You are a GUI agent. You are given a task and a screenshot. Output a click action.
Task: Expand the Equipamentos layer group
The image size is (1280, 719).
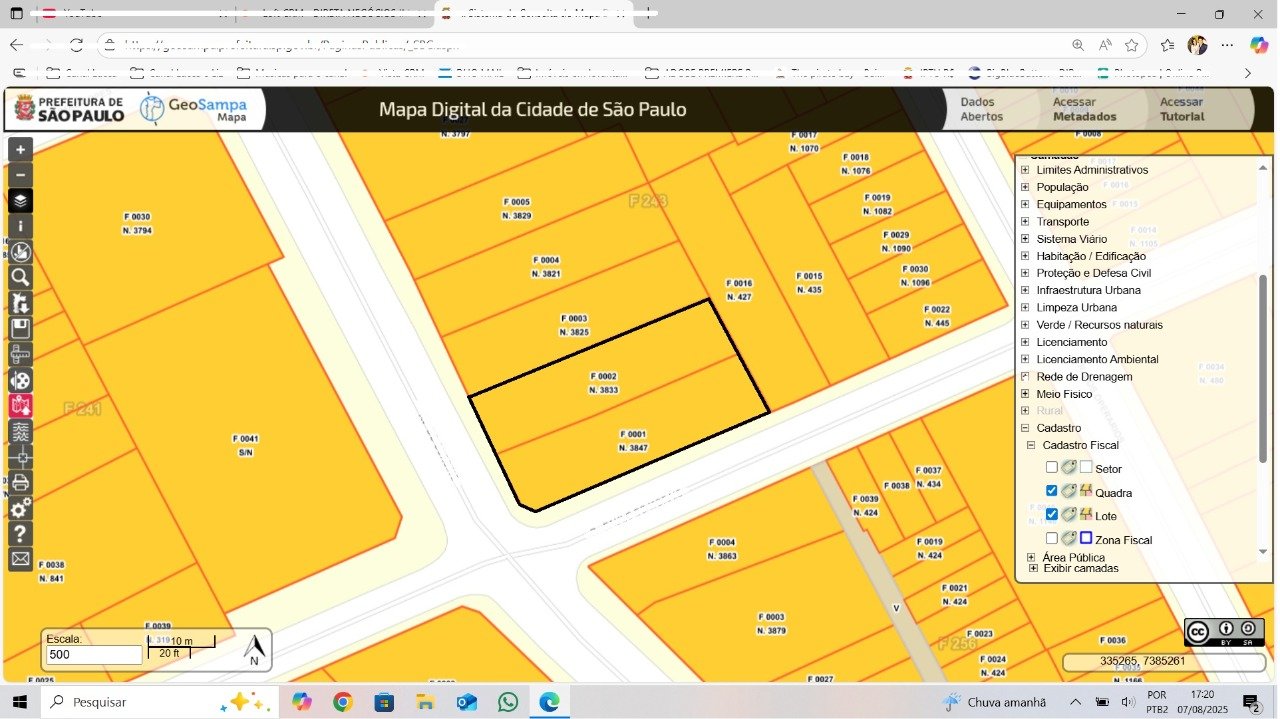pos(1025,204)
